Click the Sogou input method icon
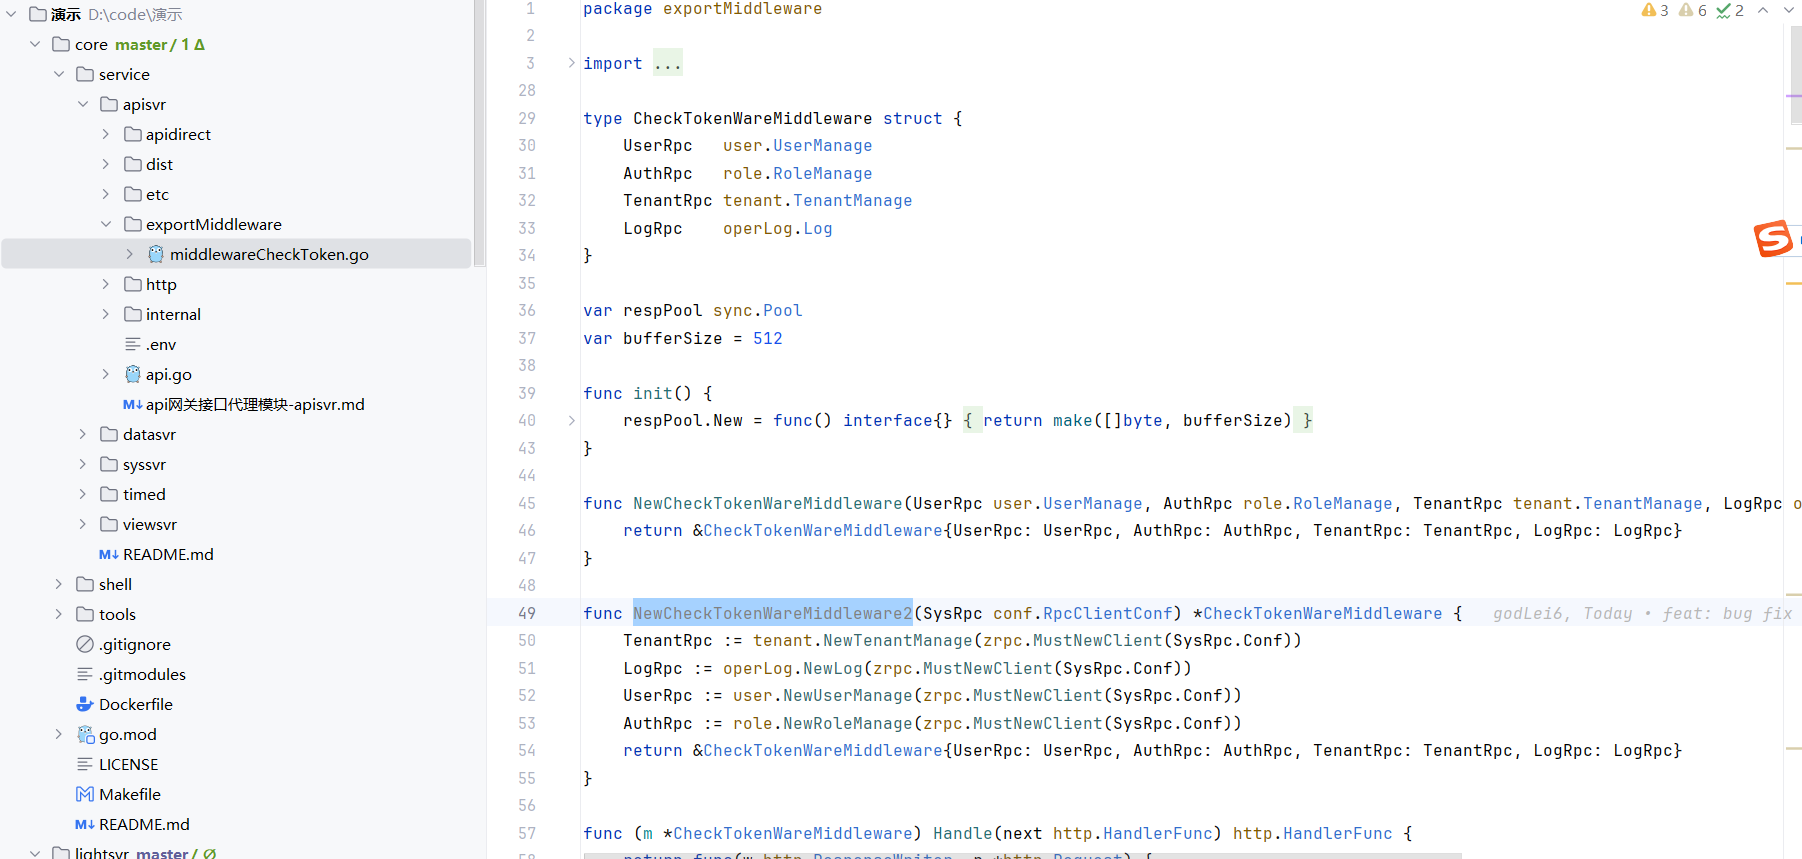 coord(1773,239)
